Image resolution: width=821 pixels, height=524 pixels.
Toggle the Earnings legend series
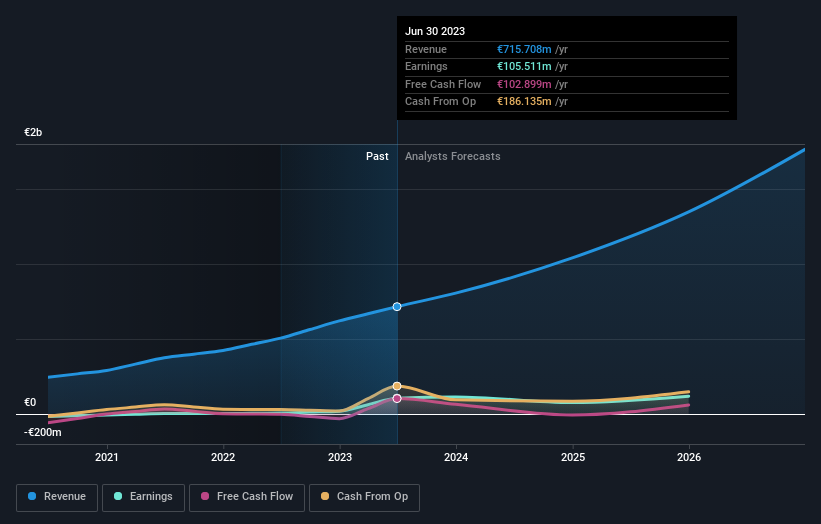pos(143,497)
